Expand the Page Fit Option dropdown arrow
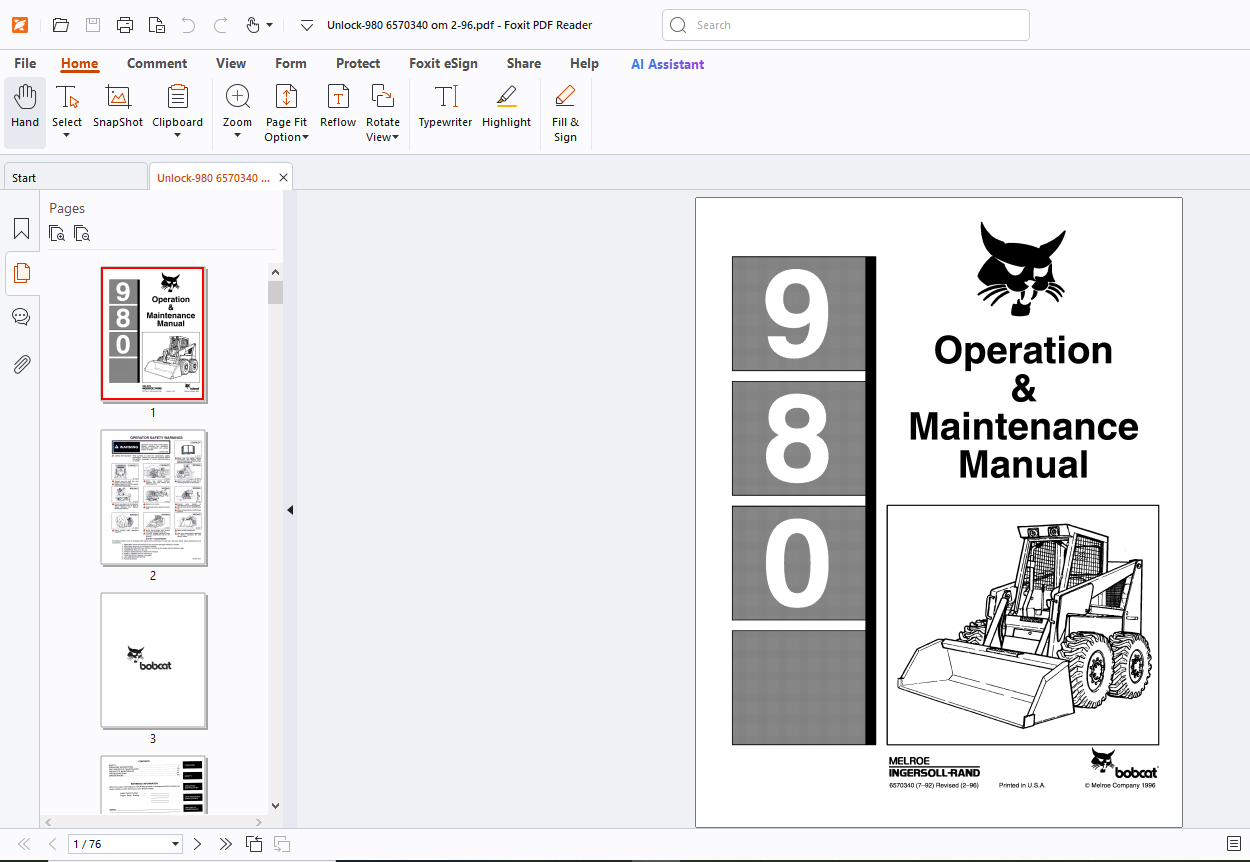This screenshot has height=862, width=1250. point(305,138)
